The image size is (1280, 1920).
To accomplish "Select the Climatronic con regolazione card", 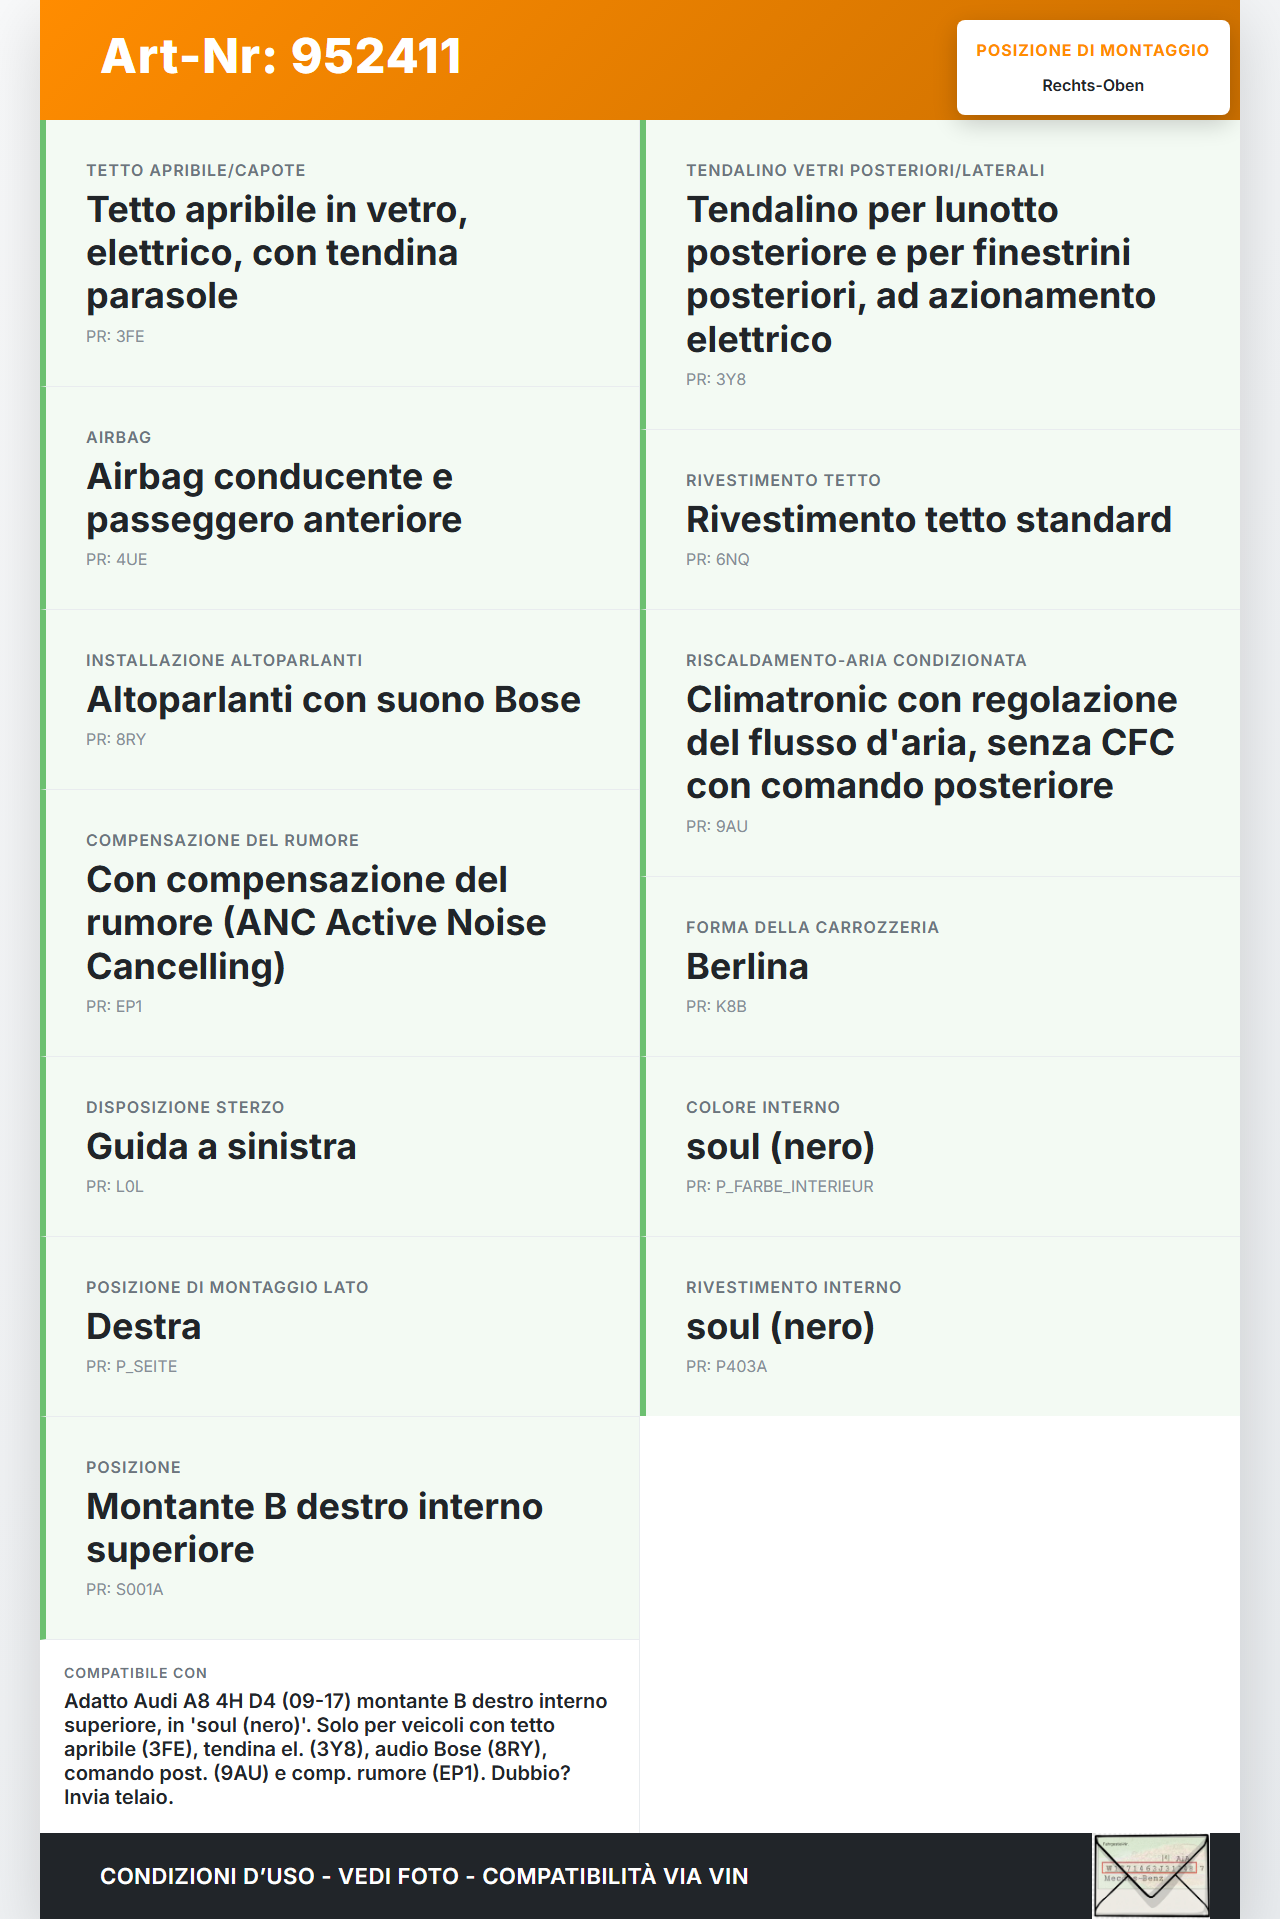I will (931, 743).
